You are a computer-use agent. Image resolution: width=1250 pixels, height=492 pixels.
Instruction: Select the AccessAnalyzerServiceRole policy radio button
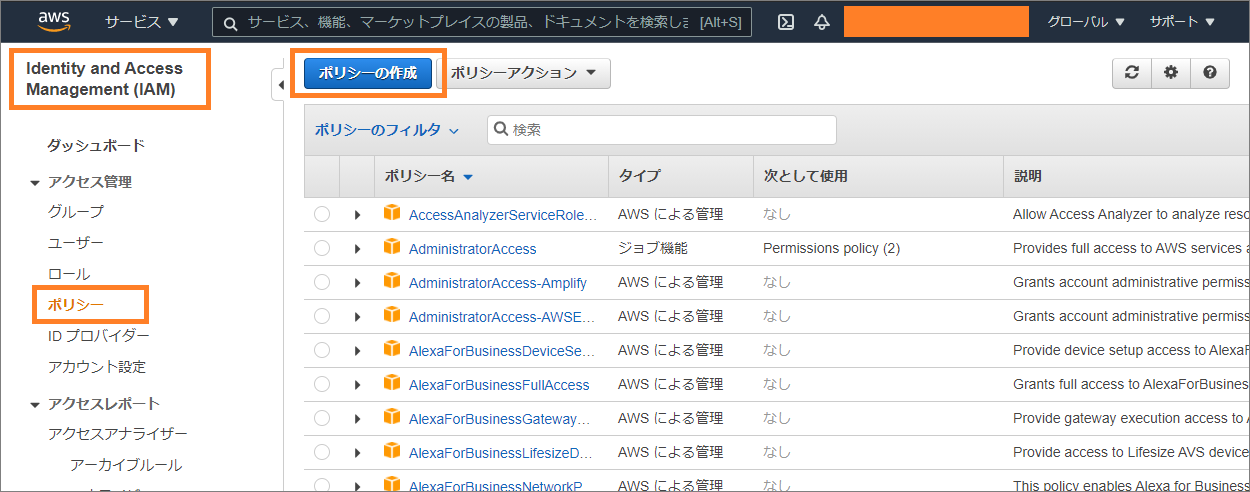point(321,214)
